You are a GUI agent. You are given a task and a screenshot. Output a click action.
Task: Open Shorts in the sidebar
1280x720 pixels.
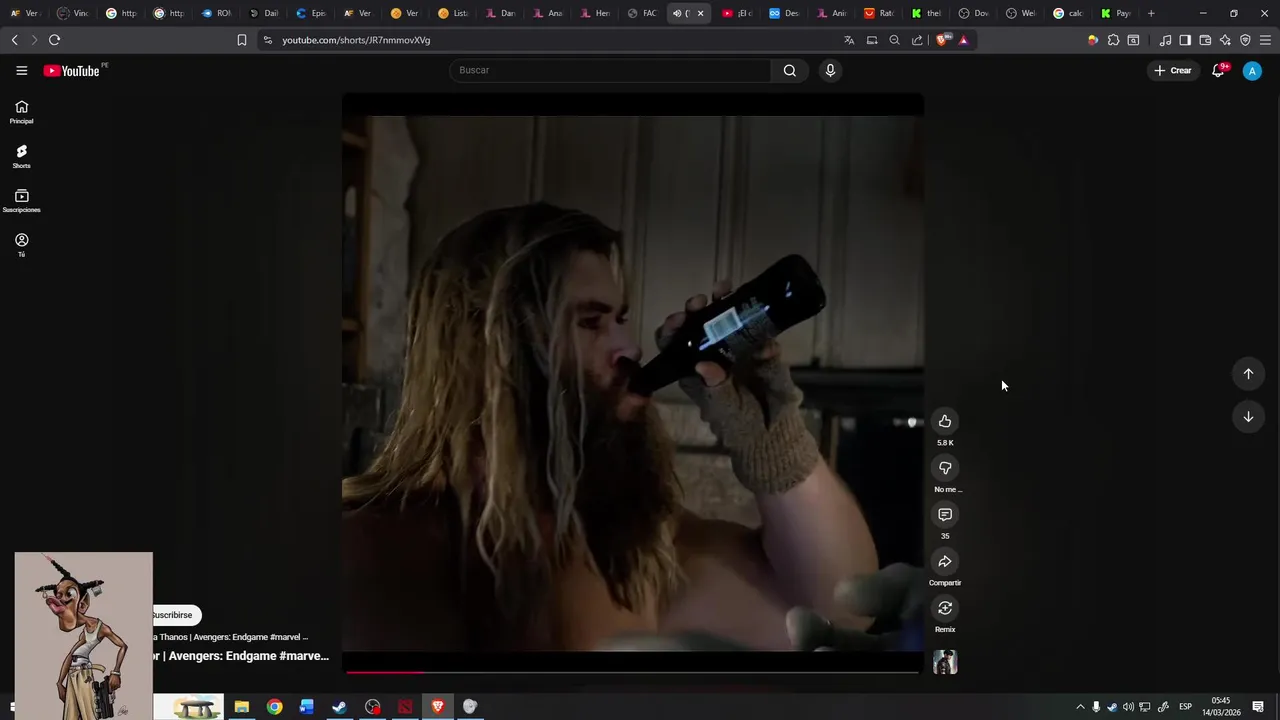tap(22, 157)
